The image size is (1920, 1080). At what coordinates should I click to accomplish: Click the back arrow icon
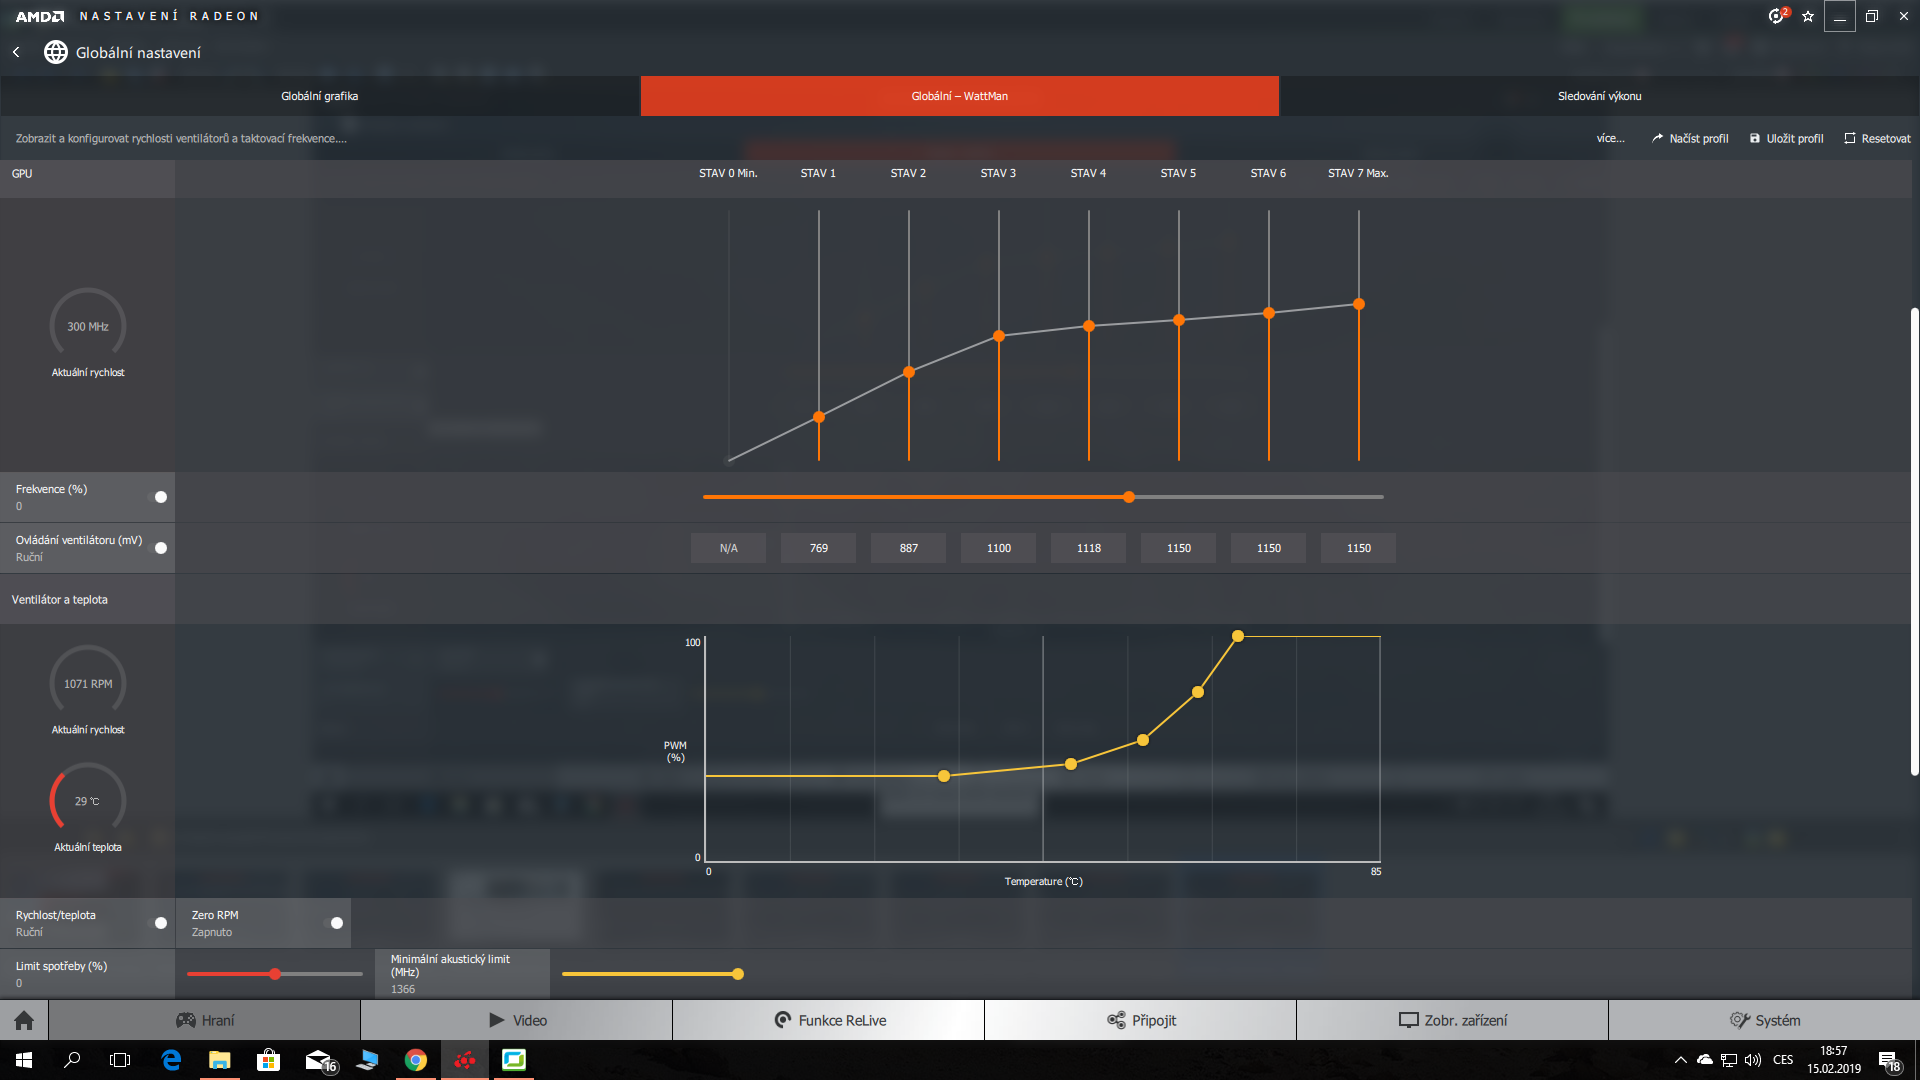pyautogui.click(x=16, y=52)
